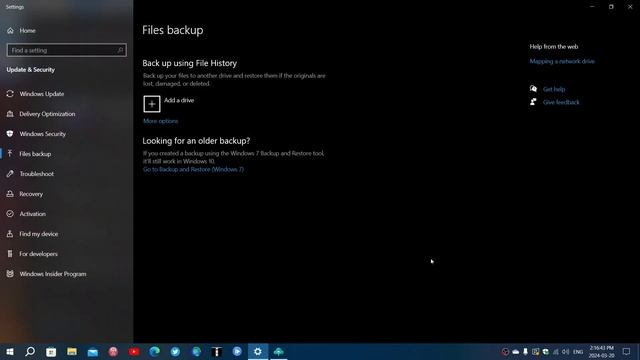This screenshot has height=360, width=640.
Task: Open YouTube from taskbar
Action: (x=134, y=351)
